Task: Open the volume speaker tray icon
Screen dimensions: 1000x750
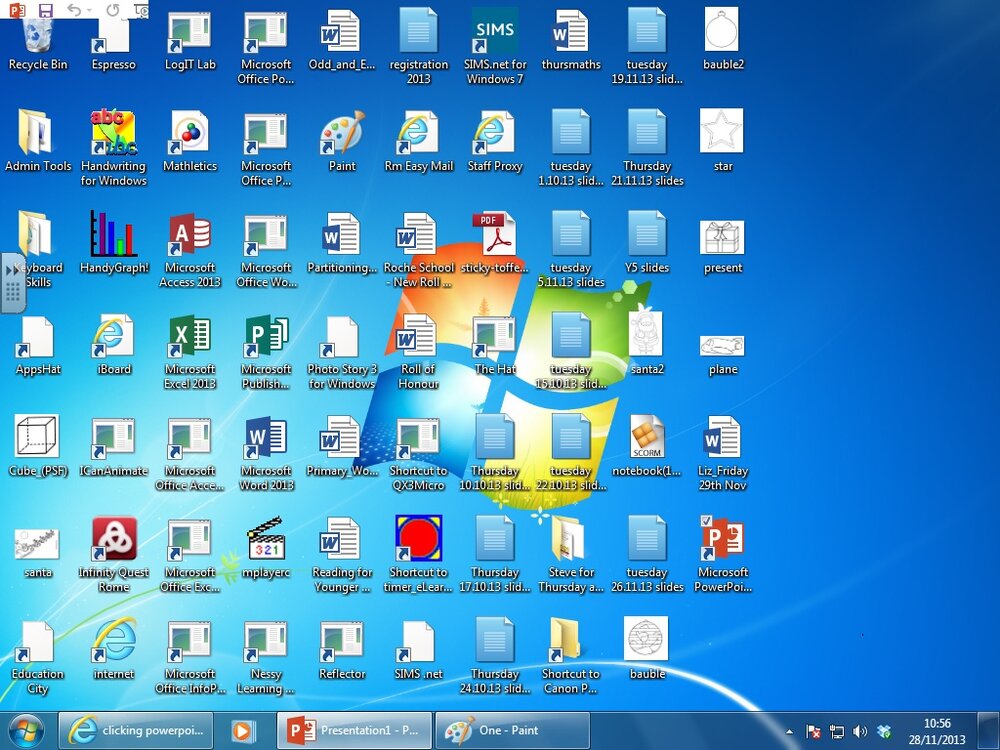Action: click(860, 732)
